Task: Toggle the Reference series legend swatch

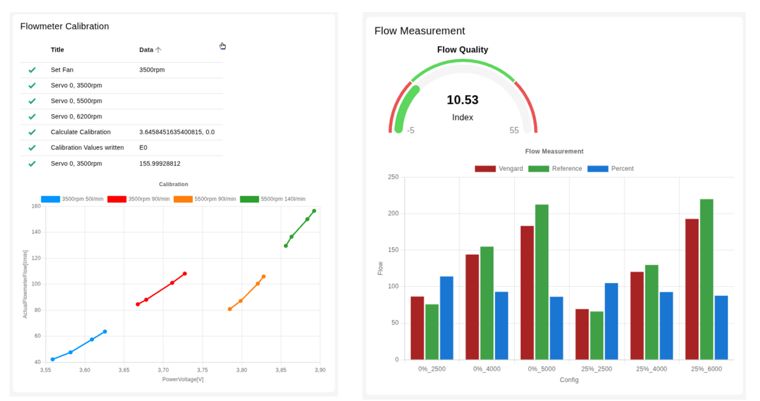Action: [x=538, y=169]
